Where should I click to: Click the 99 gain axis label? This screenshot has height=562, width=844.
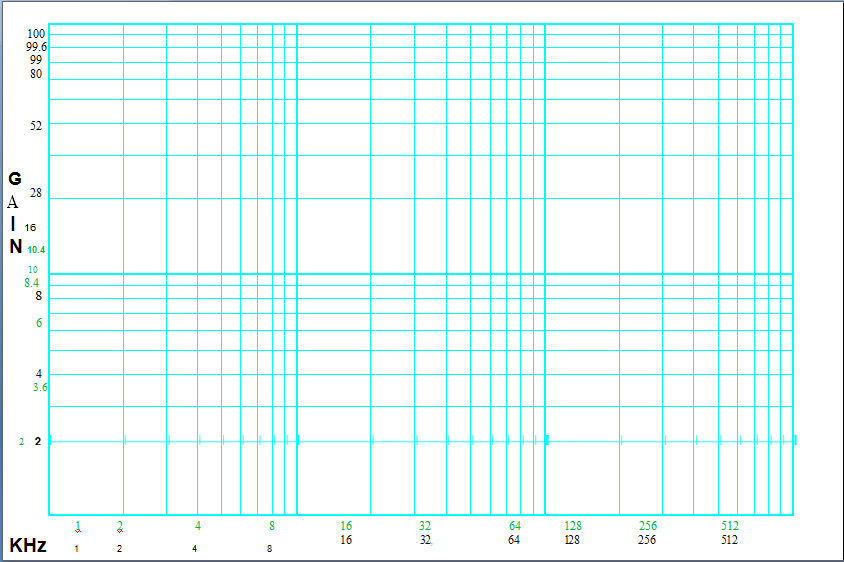pos(36,60)
